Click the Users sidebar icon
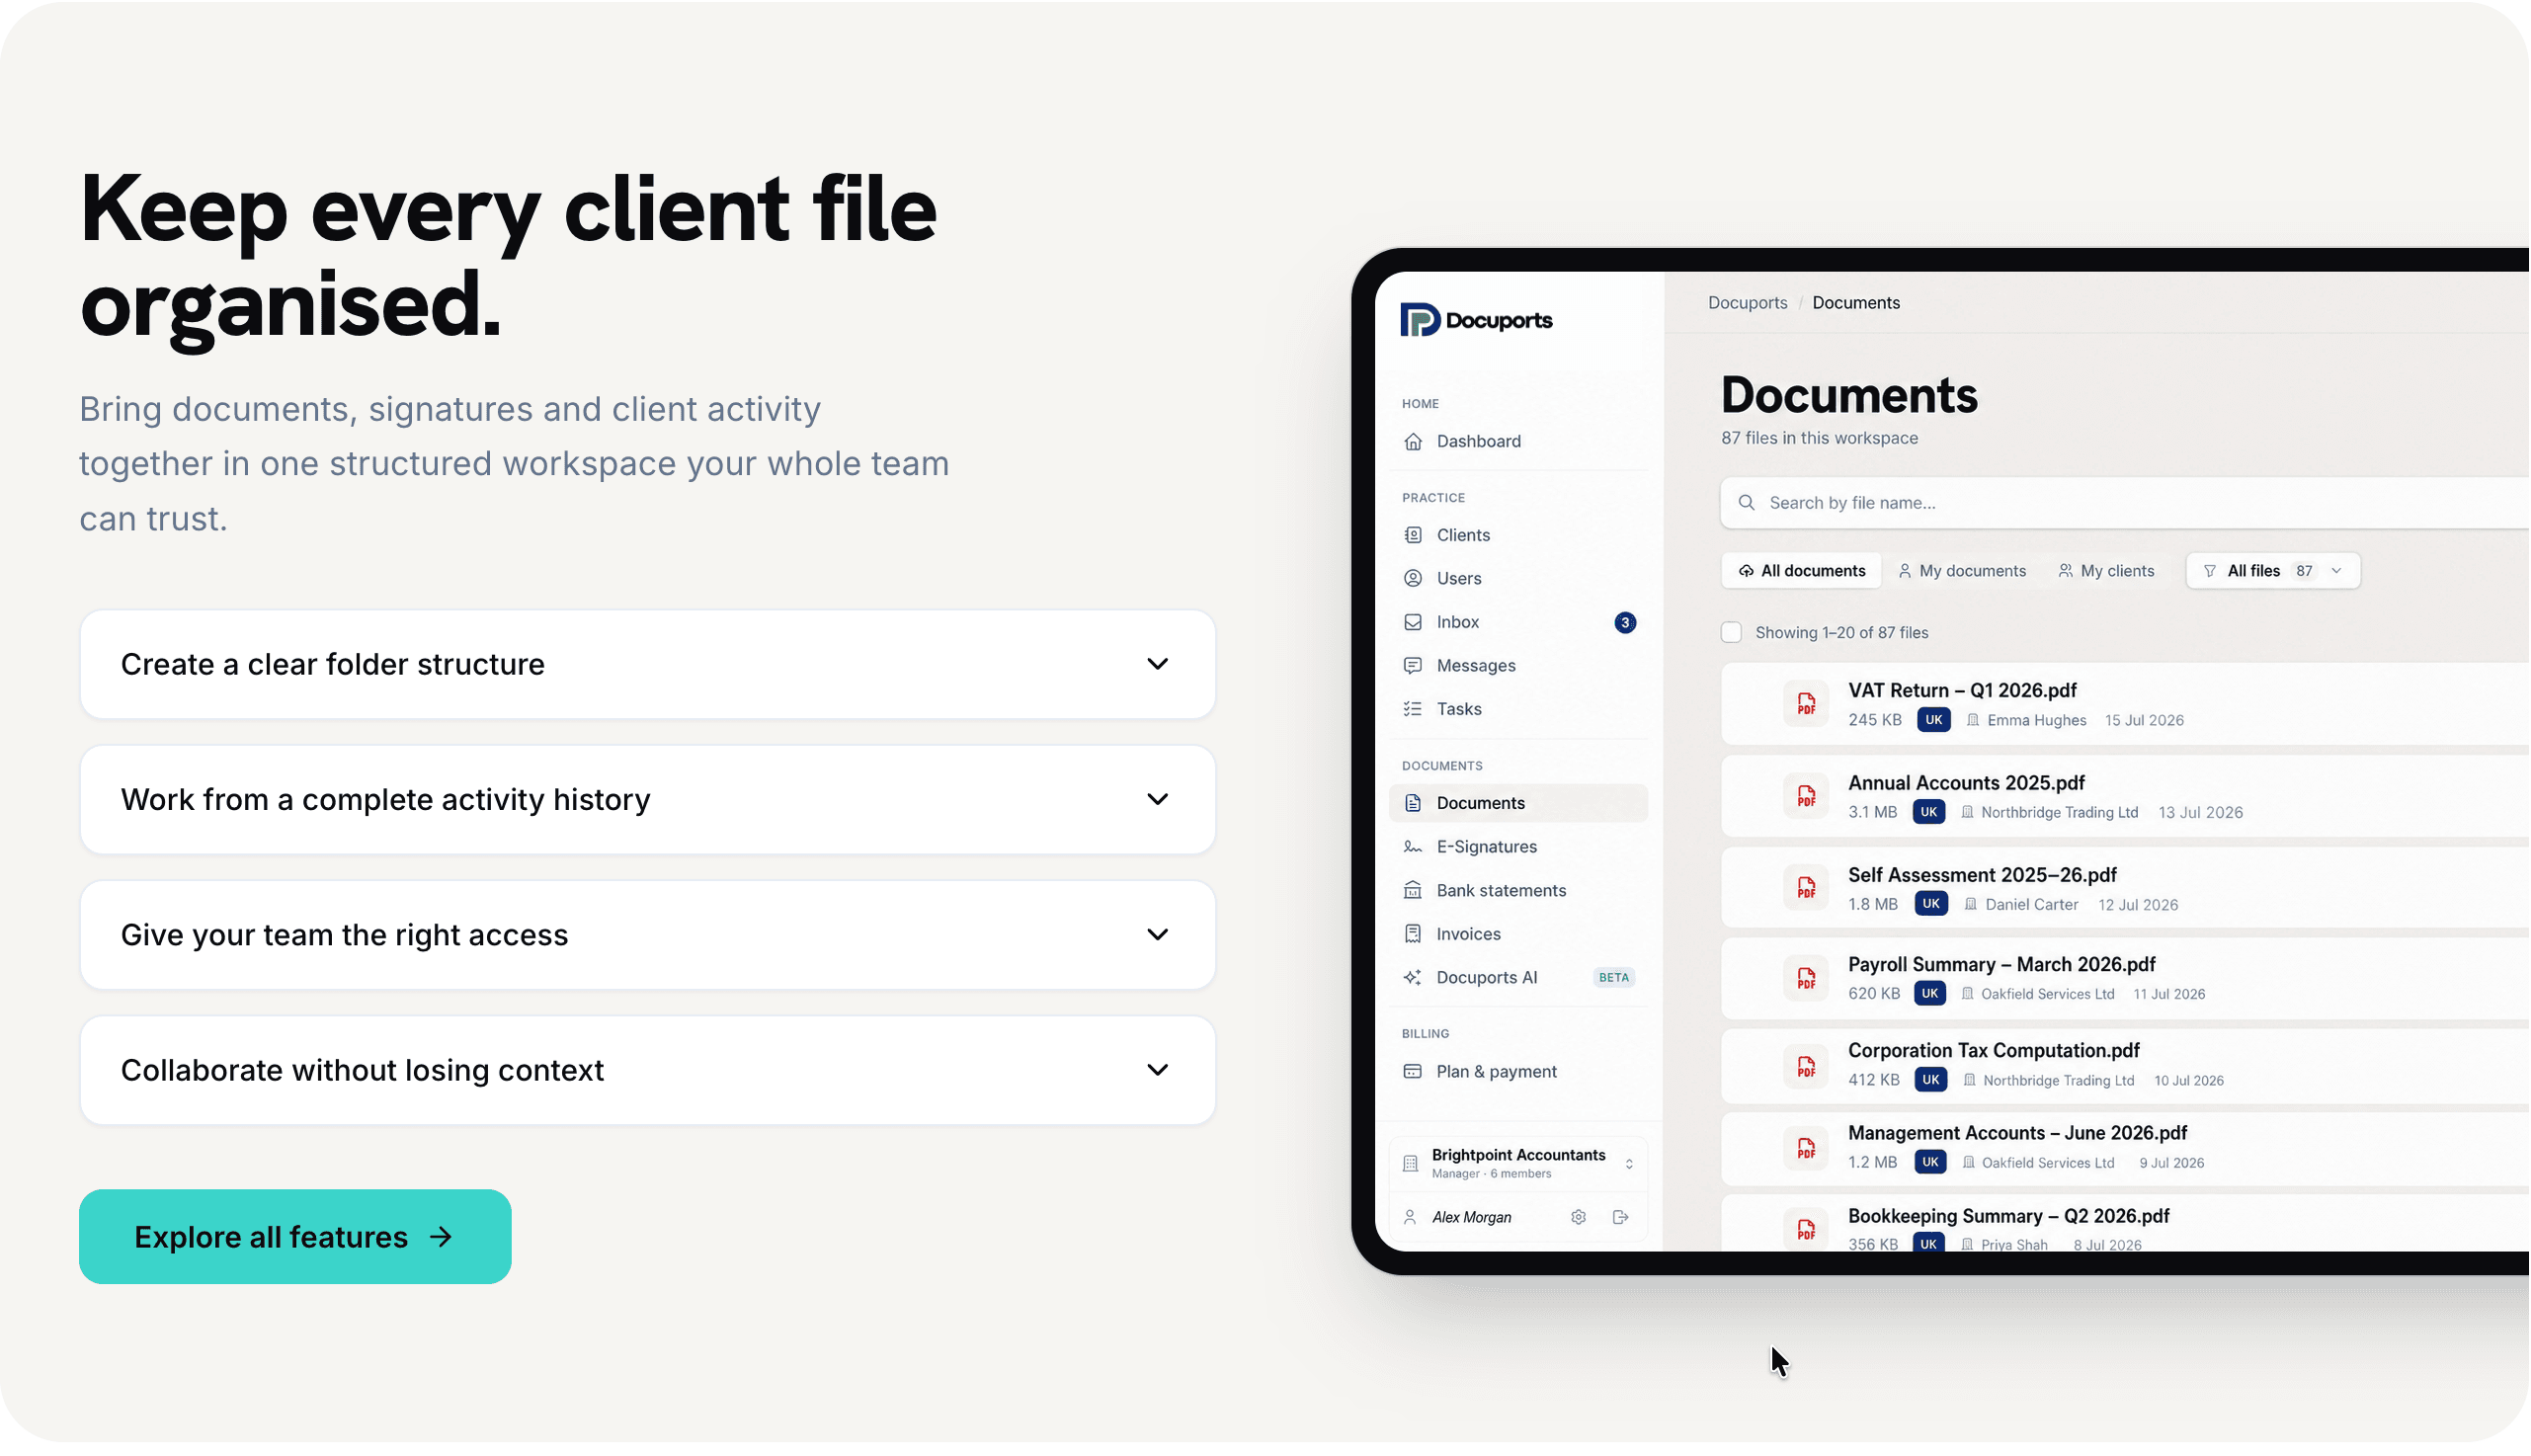2531x1456 pixels. [x=1413, y=579]
